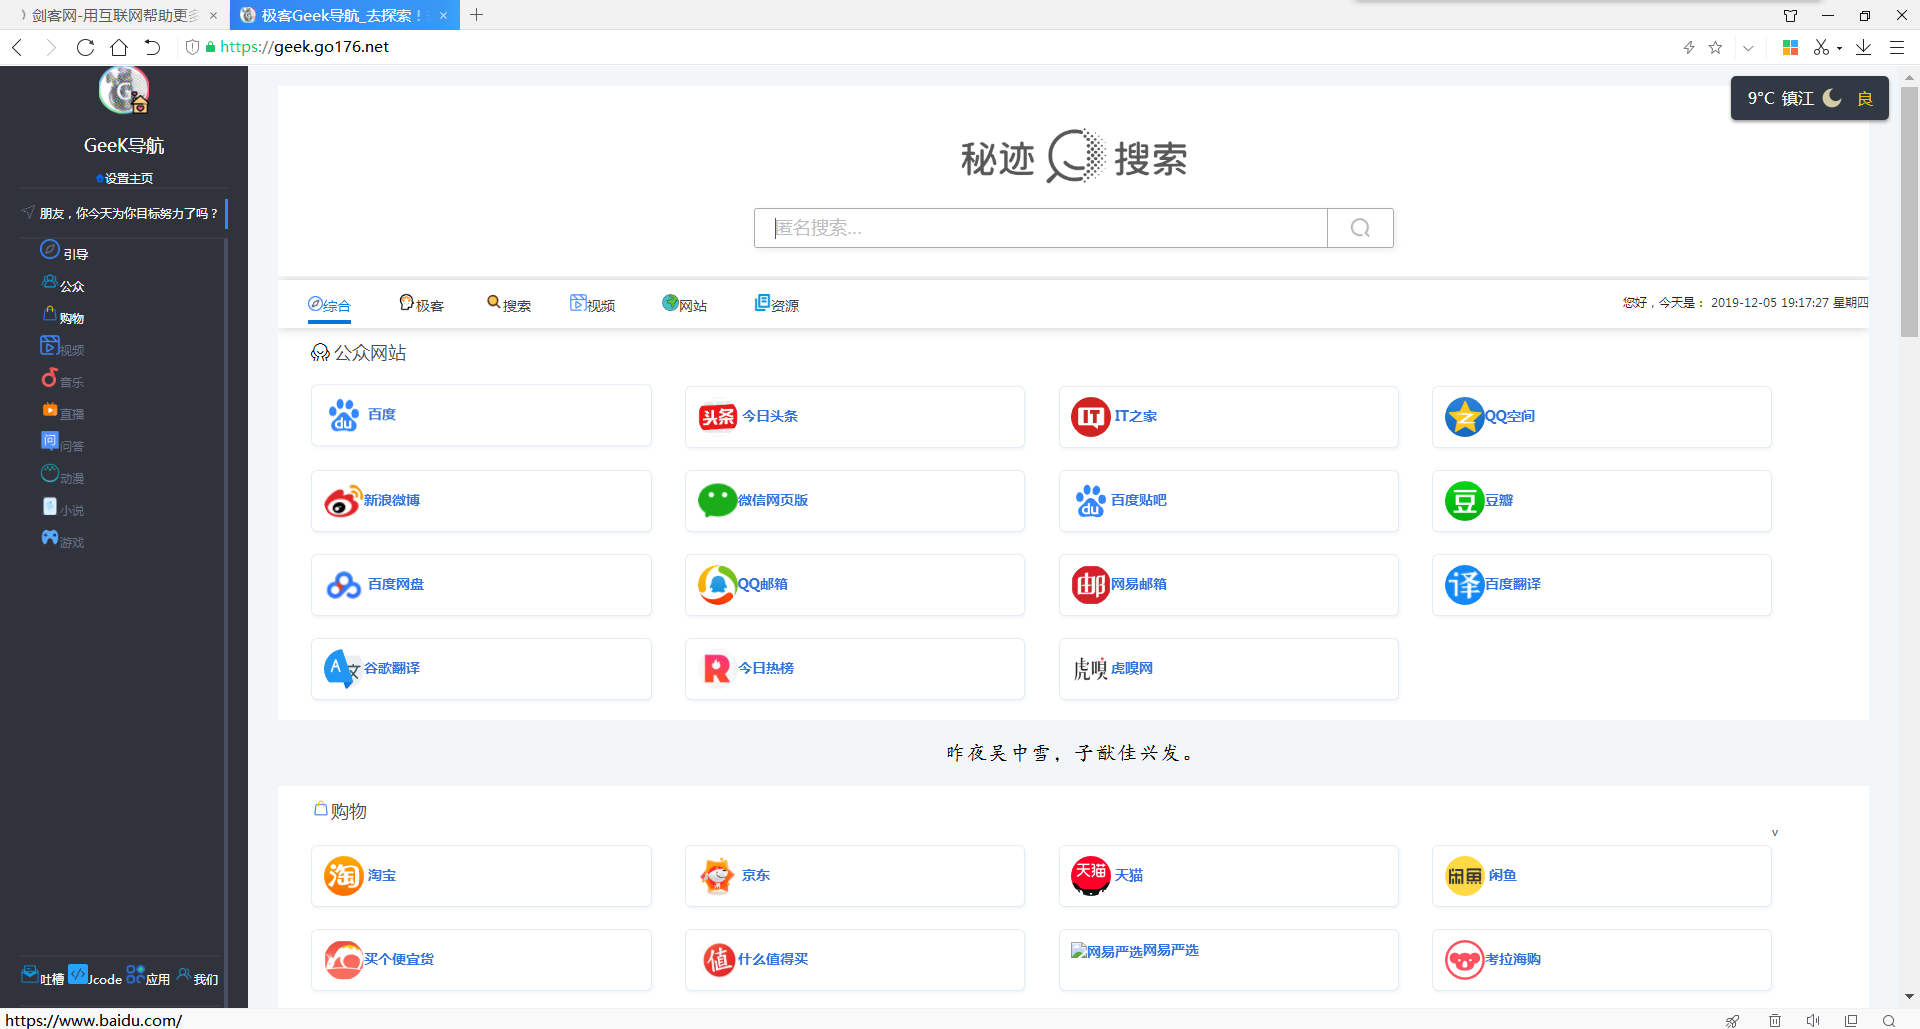Open the 今日头条 site card
Image resolution: width=1920 pixels, height=1029 pixels.
pos(855,416)
